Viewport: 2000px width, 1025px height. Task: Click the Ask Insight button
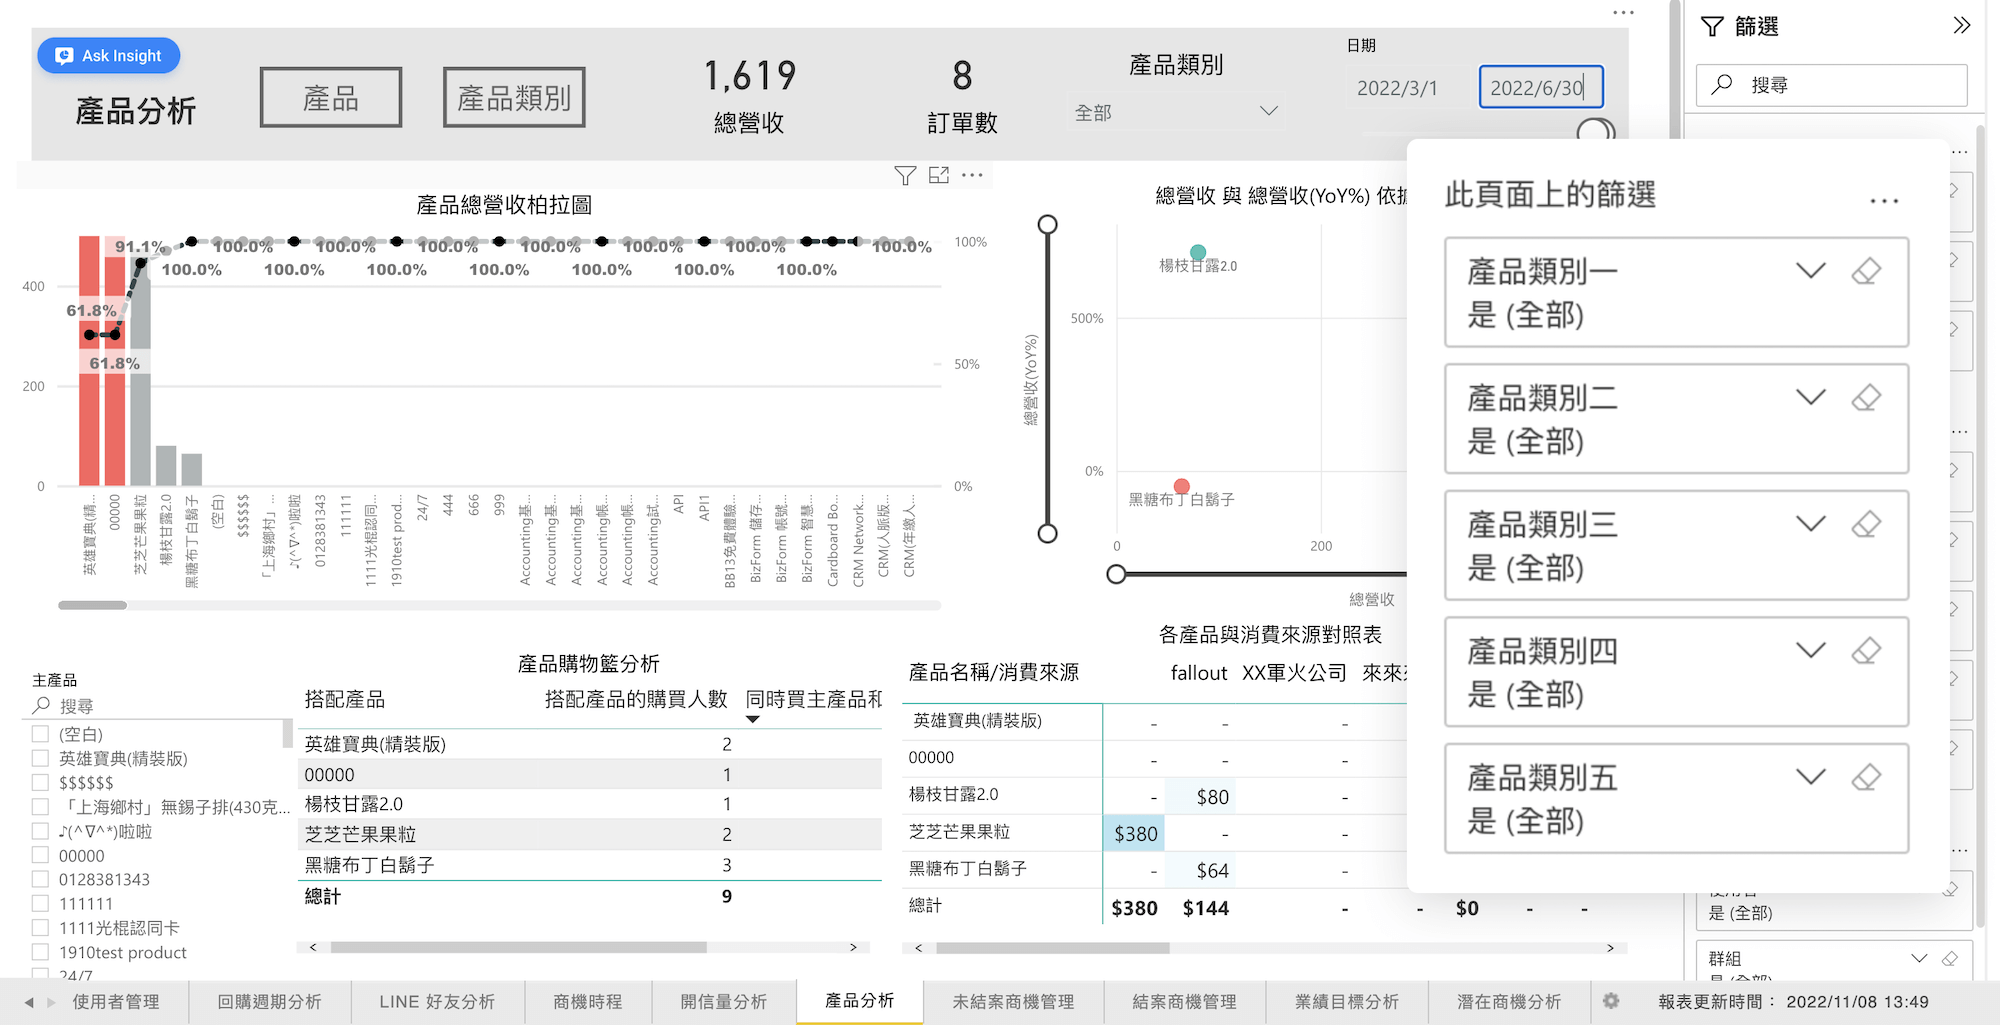tap(109, 56)
